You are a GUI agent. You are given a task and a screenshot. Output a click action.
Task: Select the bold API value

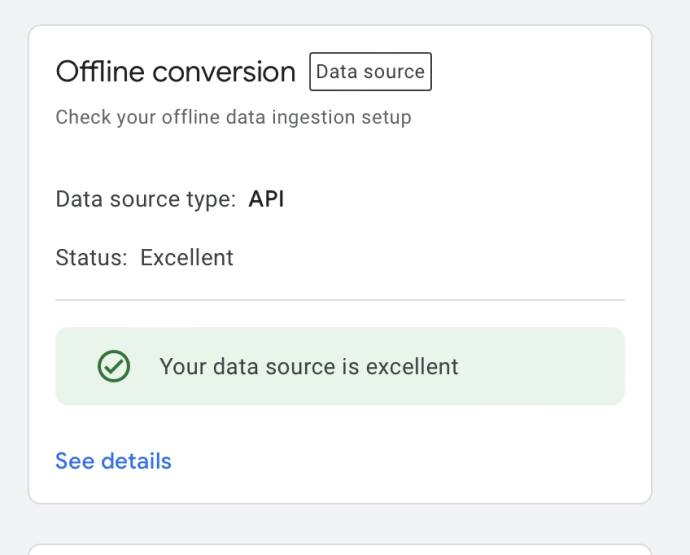[266, 199]
